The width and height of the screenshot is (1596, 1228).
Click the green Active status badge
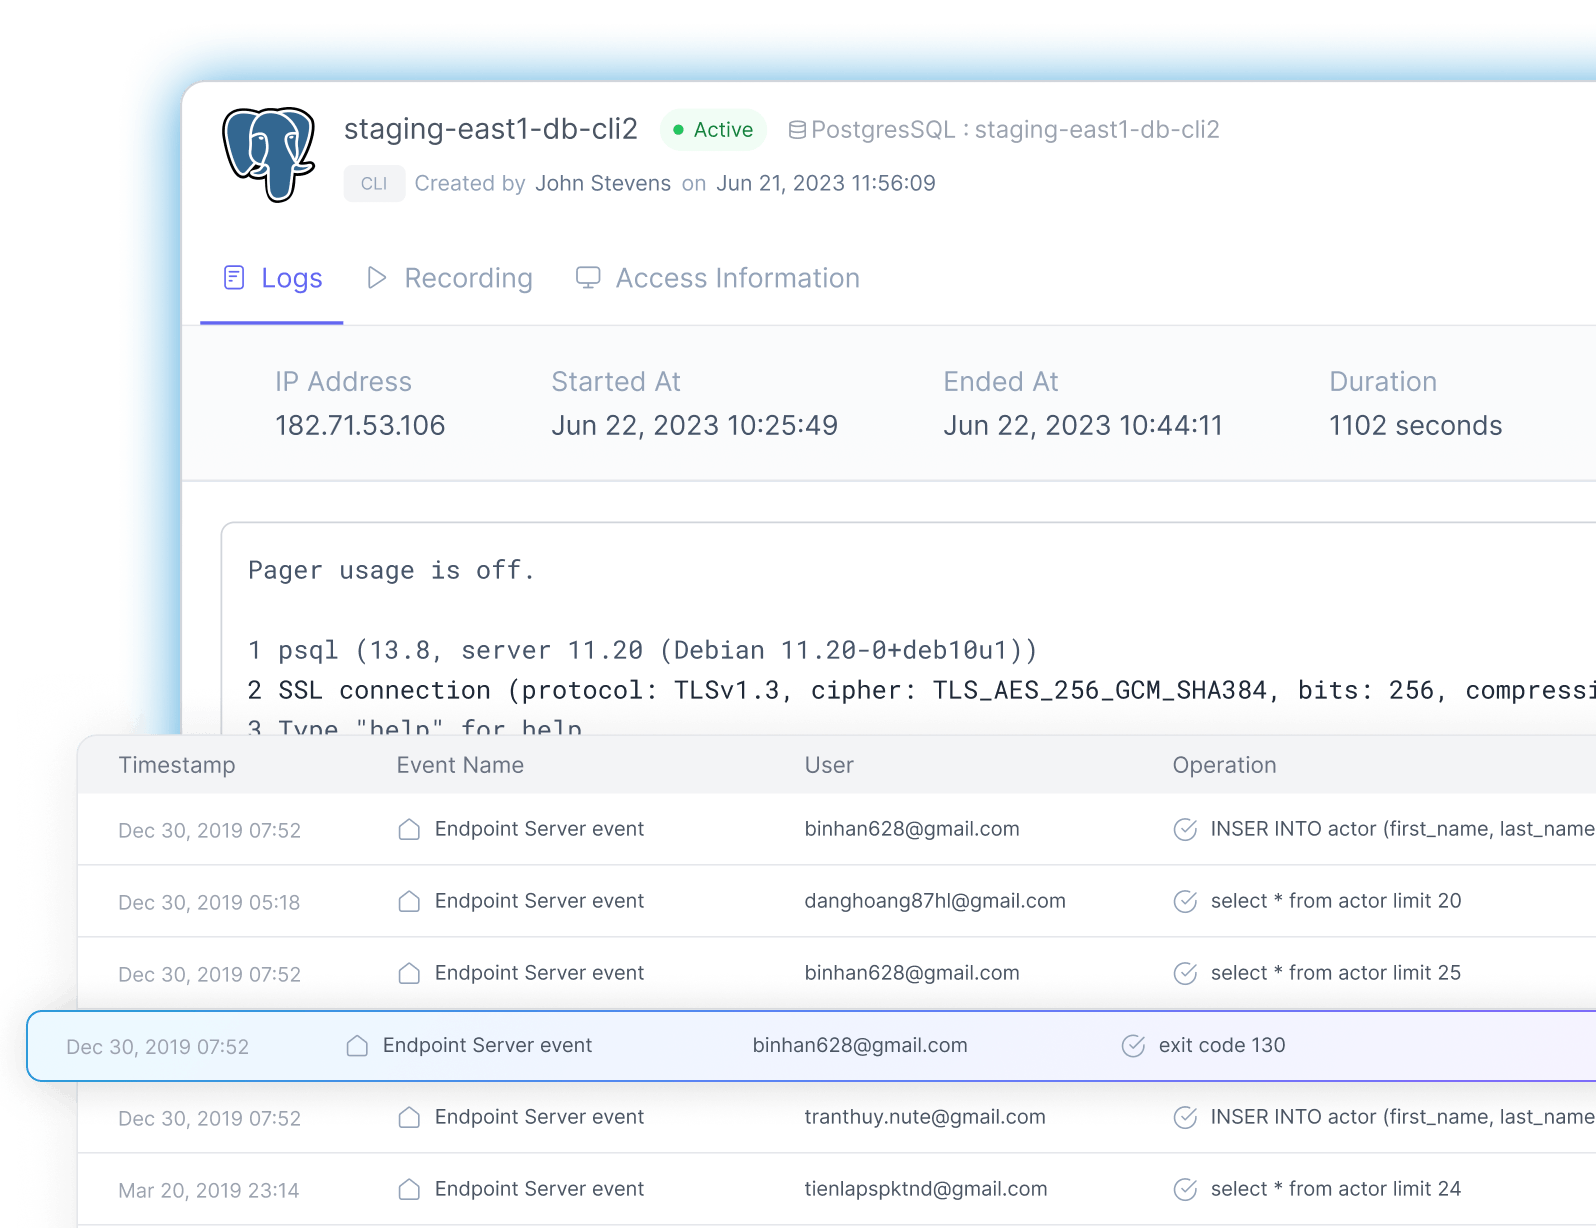[713, 130]
